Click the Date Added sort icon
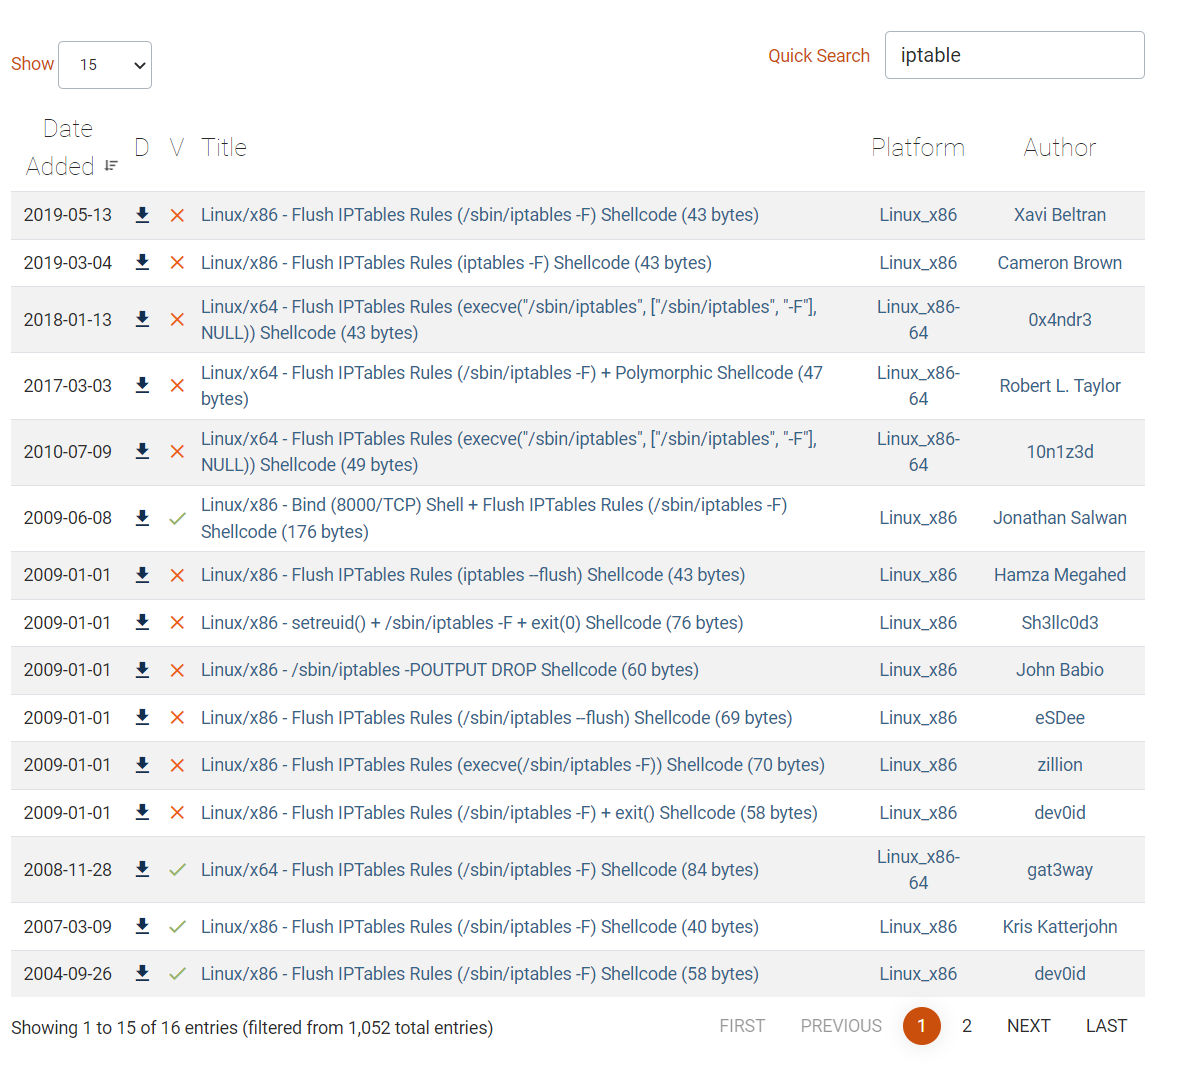1178x1065 pixels. 111,166
